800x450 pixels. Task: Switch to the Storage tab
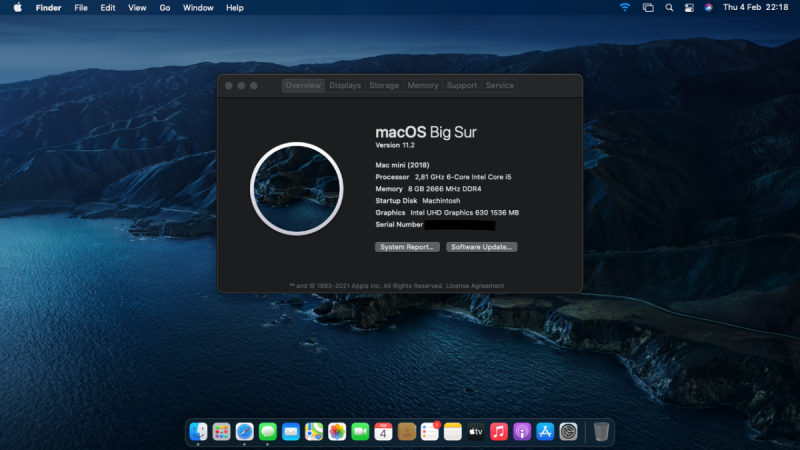(x=384, y=86)
